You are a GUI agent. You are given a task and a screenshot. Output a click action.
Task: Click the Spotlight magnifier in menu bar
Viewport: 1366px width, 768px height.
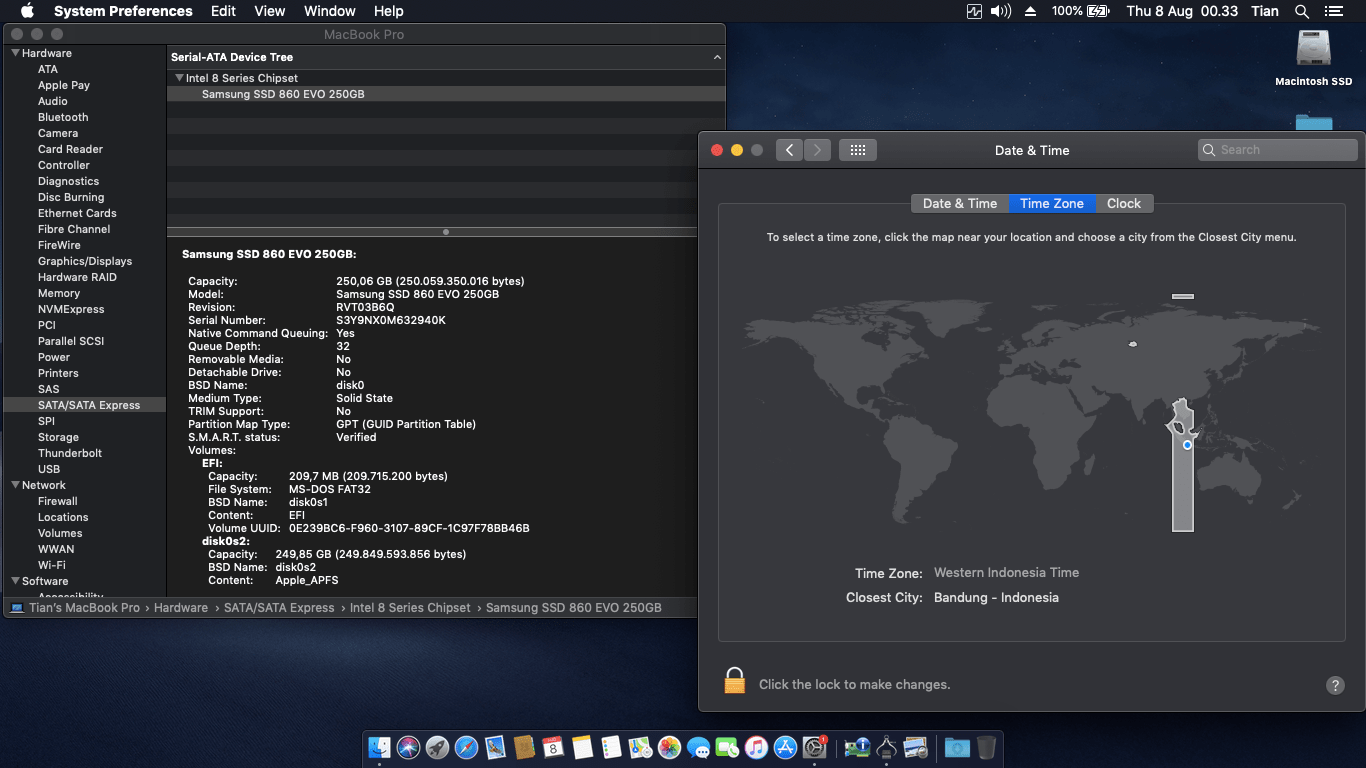click(1302, 11)
